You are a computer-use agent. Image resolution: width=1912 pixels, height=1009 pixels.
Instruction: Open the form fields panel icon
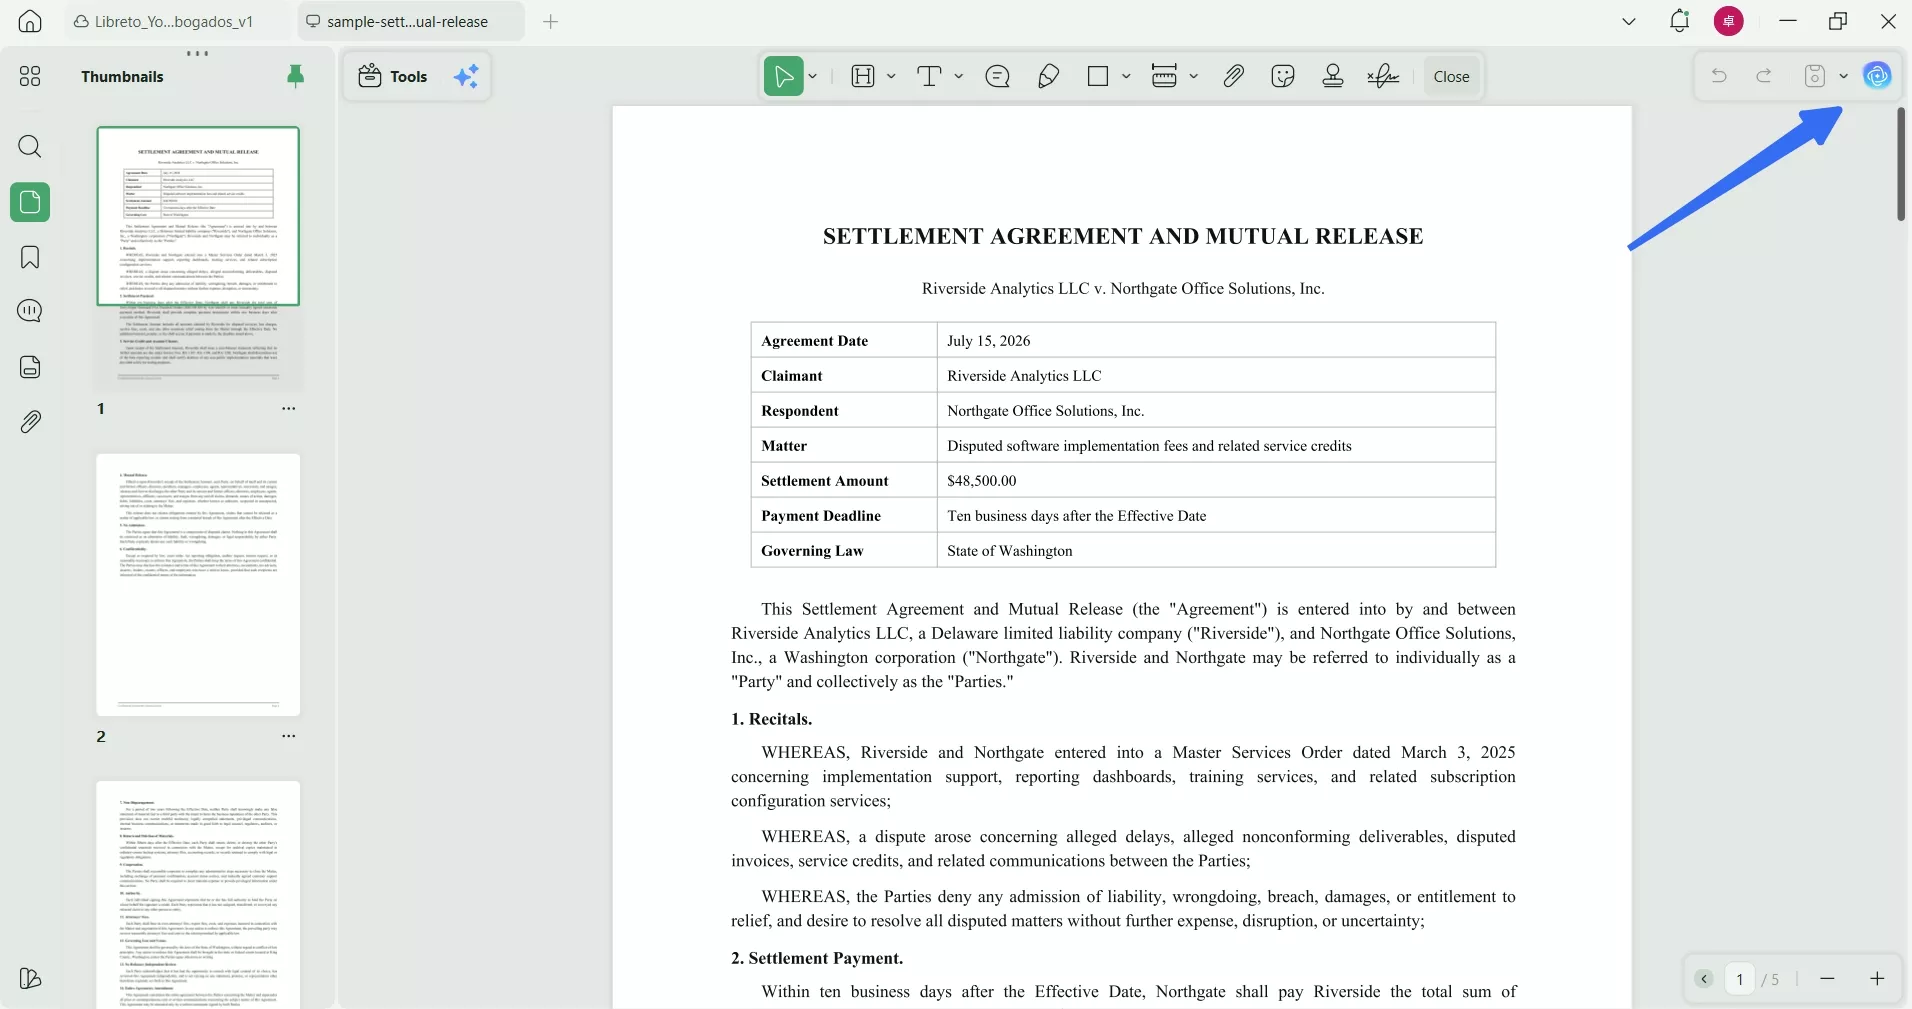30,367
